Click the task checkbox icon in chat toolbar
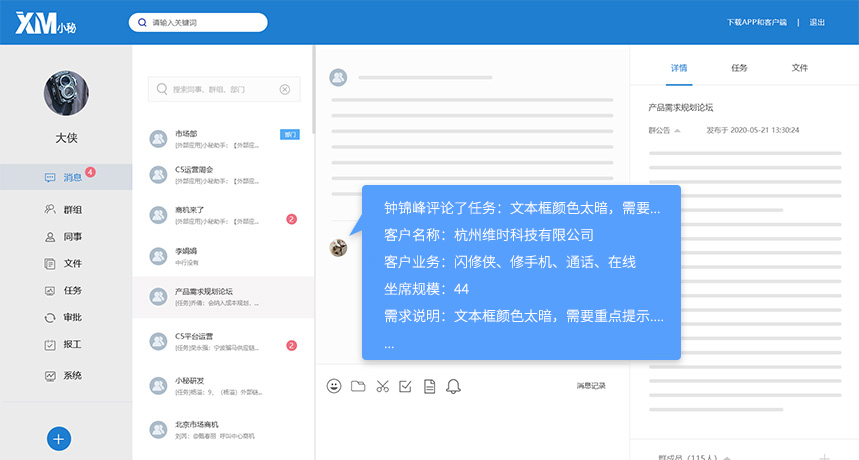 pyautogui.click(x=405, y=386)
